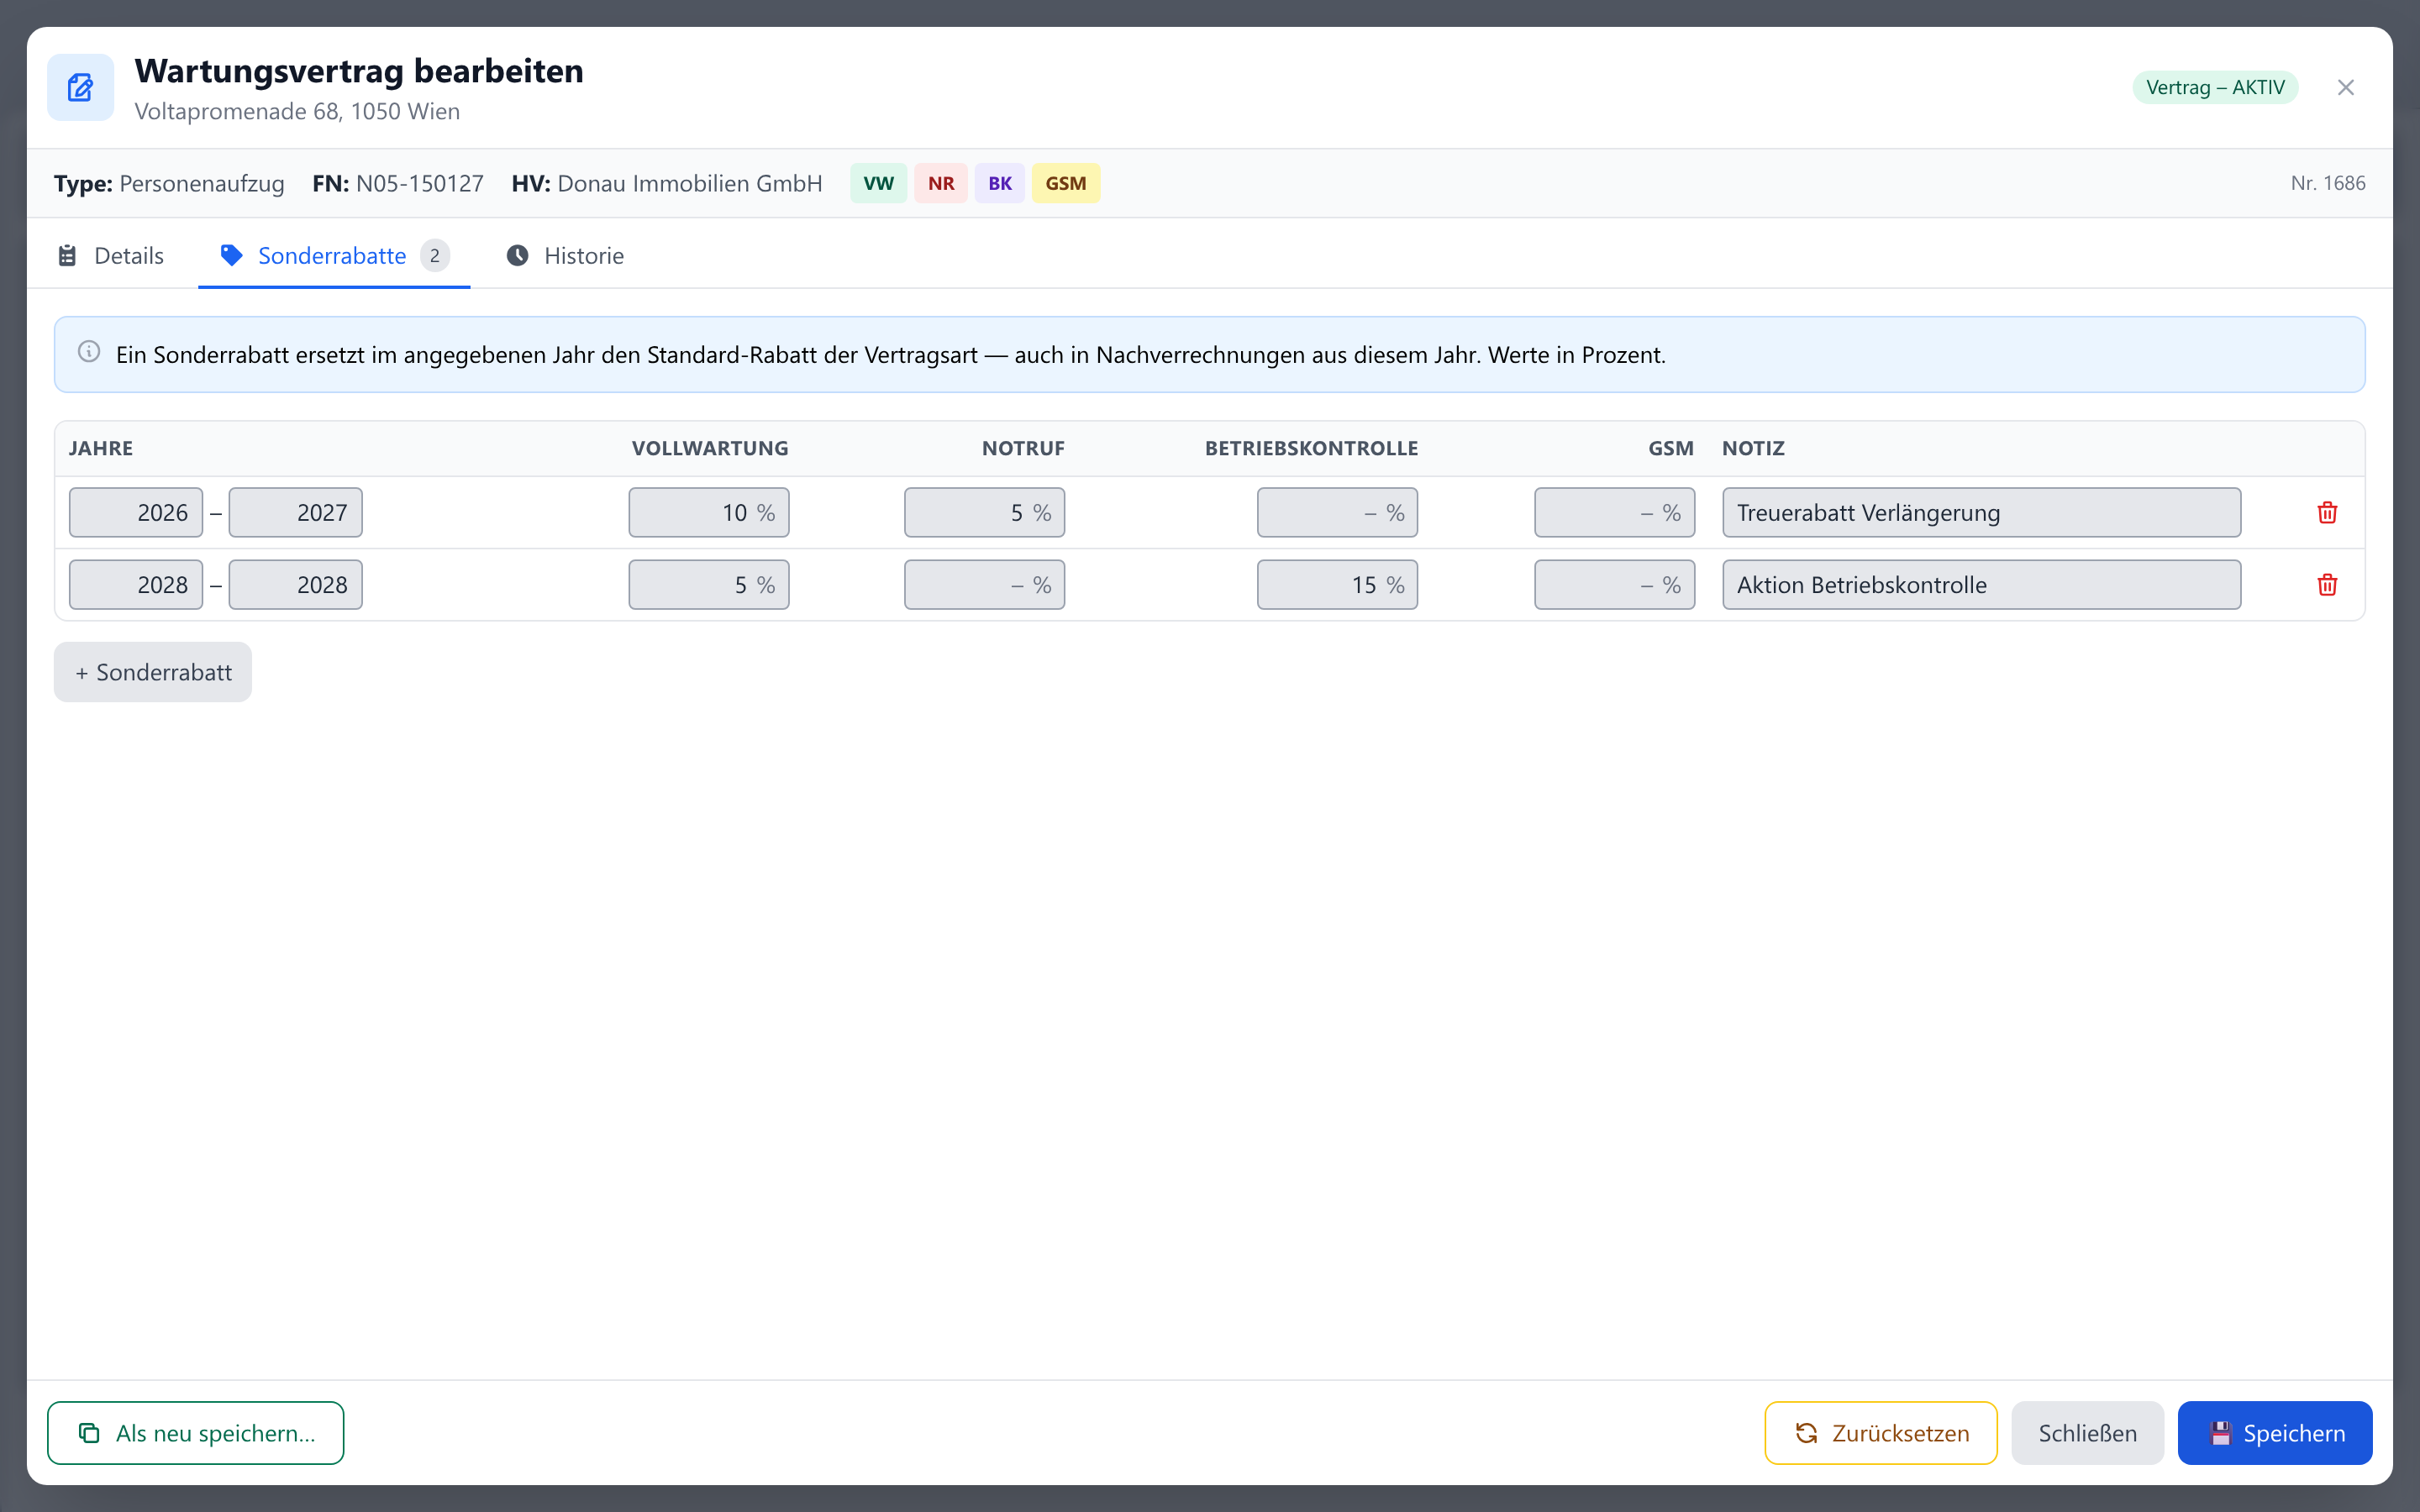Screen dimensions: 2420x1512
Task: Click the Sonderrabatte count badge 2
Action: click(x=435, y=256)
